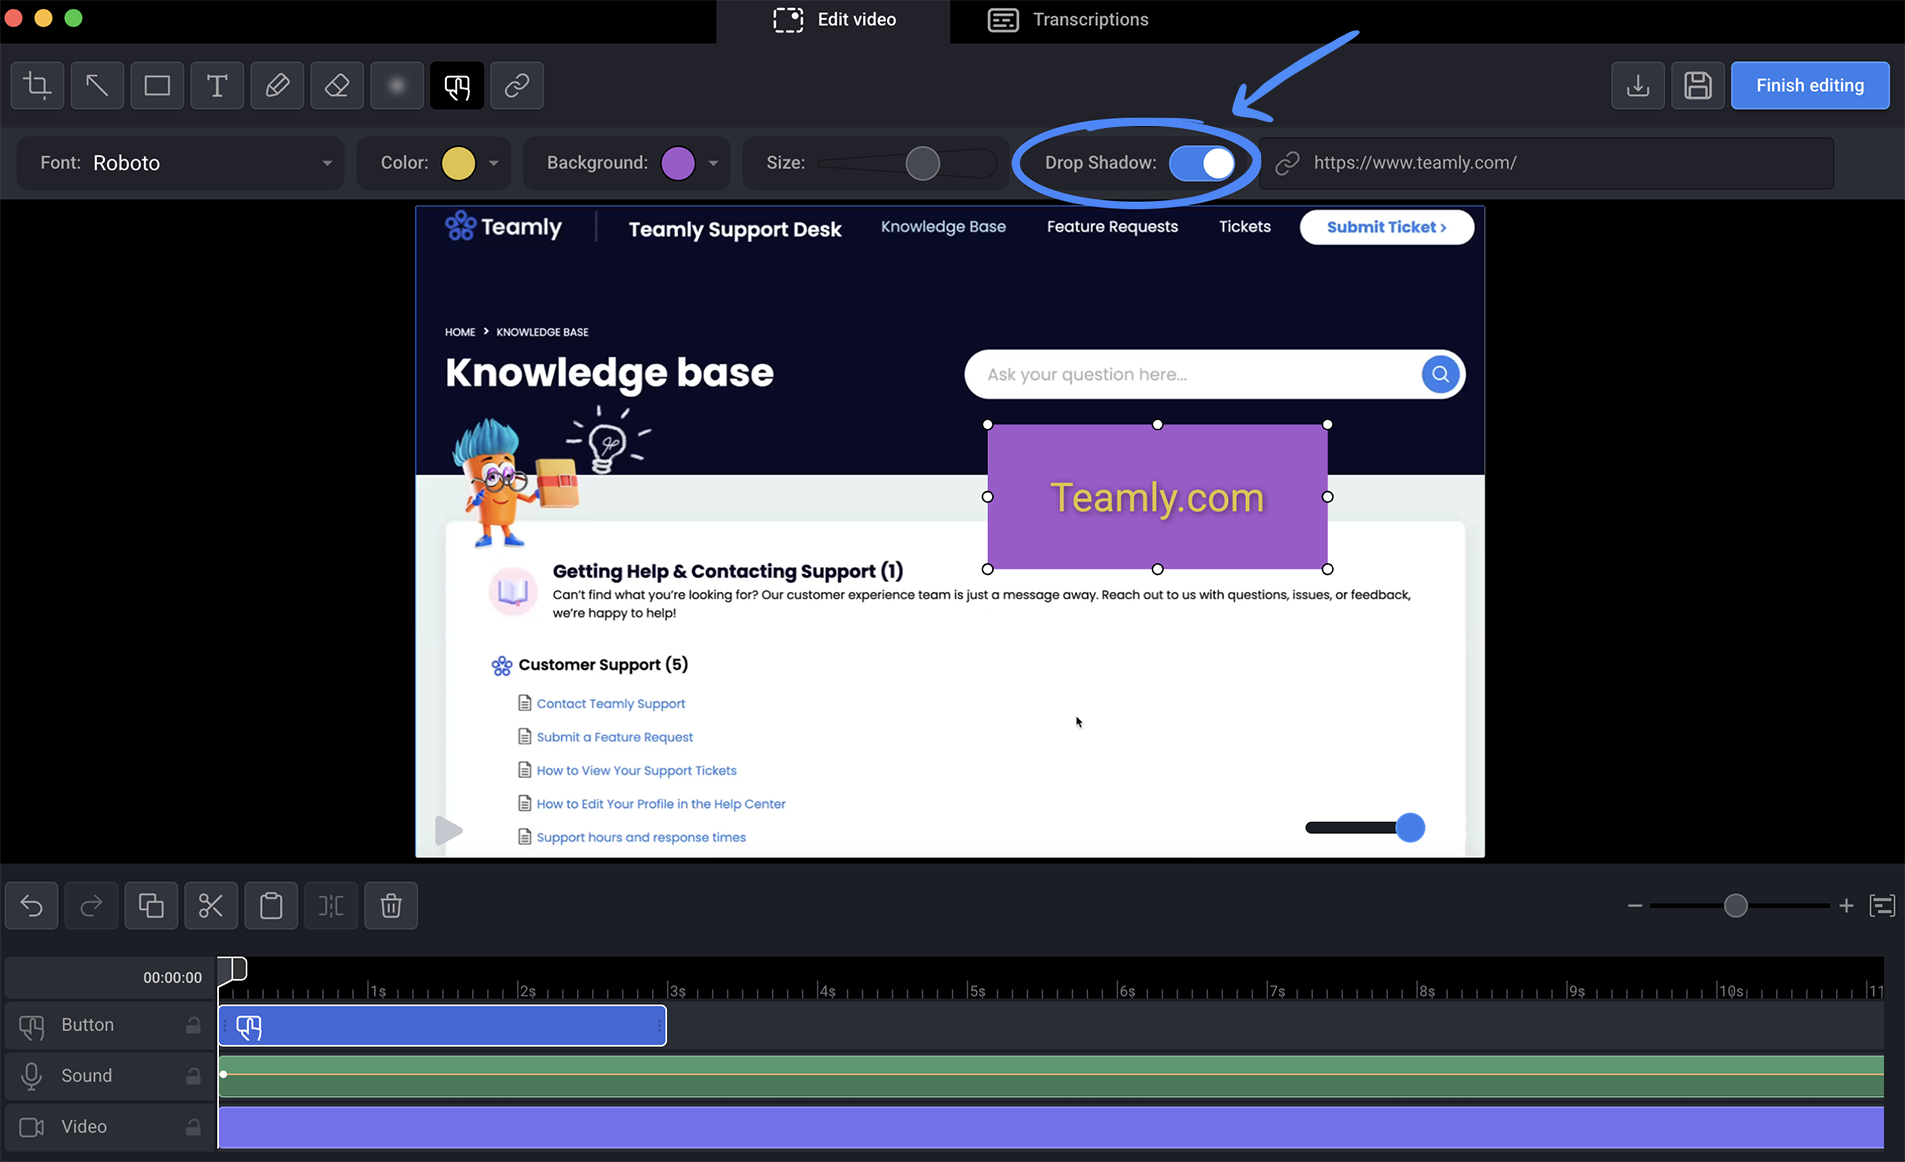Click the Teamly logo in preview
1905x1162 pixels.
point(503,227)
